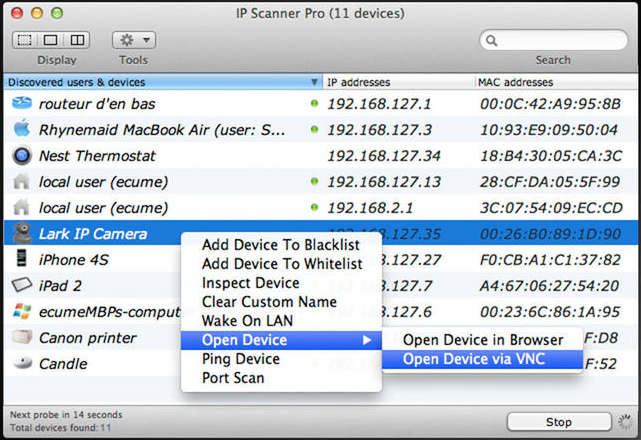This screenshot has height=440, width=641.
Task: Choose Wake On LAN
Action: tap(281, 321)
